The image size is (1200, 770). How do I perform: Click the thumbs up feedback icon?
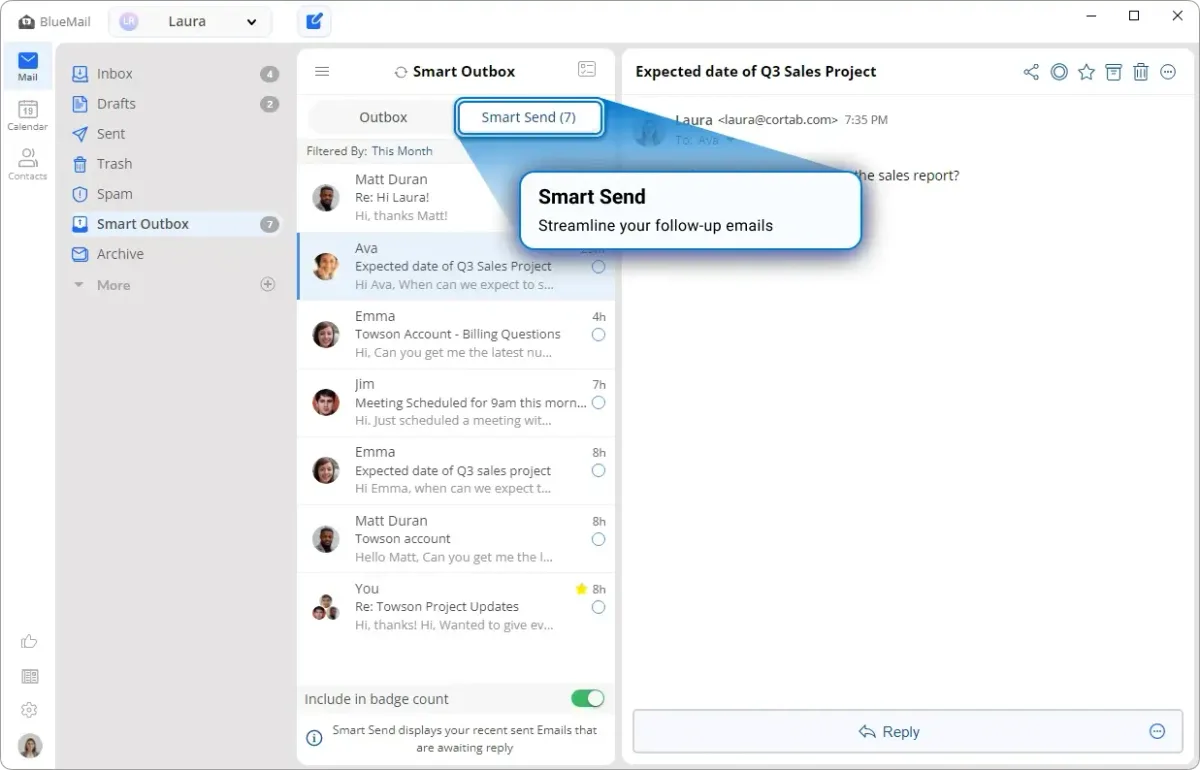[x=29, y=642]
